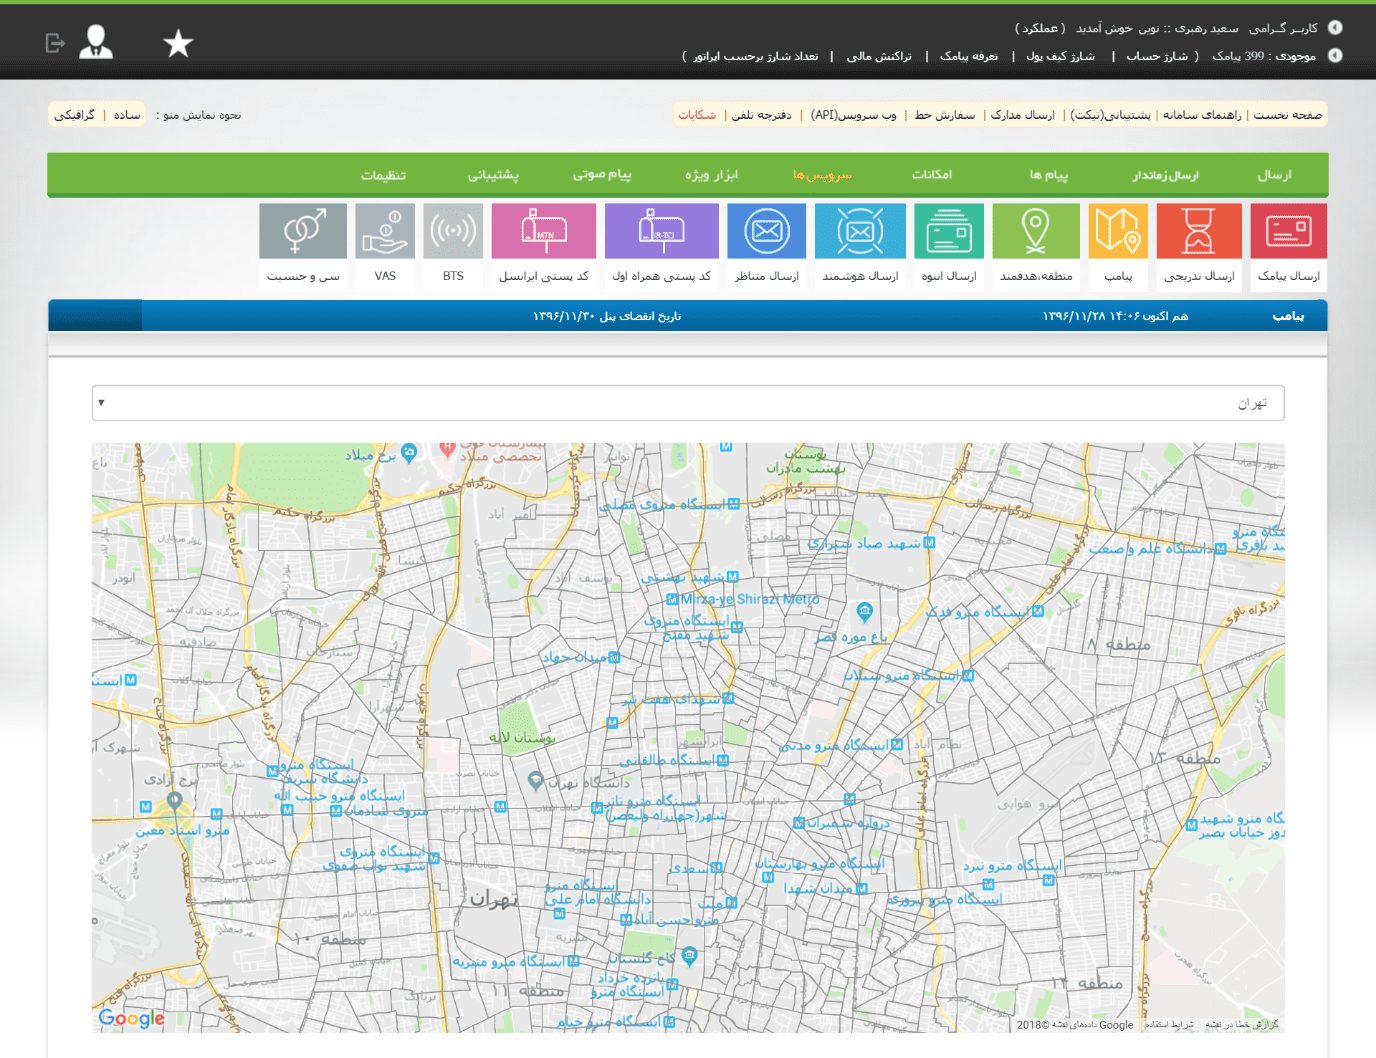Open the دفترچه تلفن link
The width and height of the screenshot is (1376, 1058).
761,115
